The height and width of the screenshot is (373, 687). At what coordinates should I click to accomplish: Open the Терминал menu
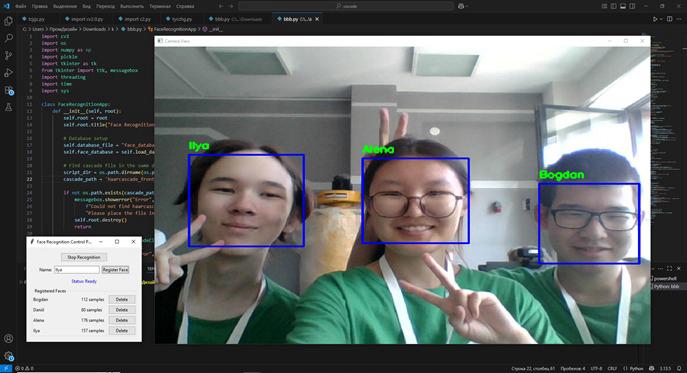pos(159,7)
